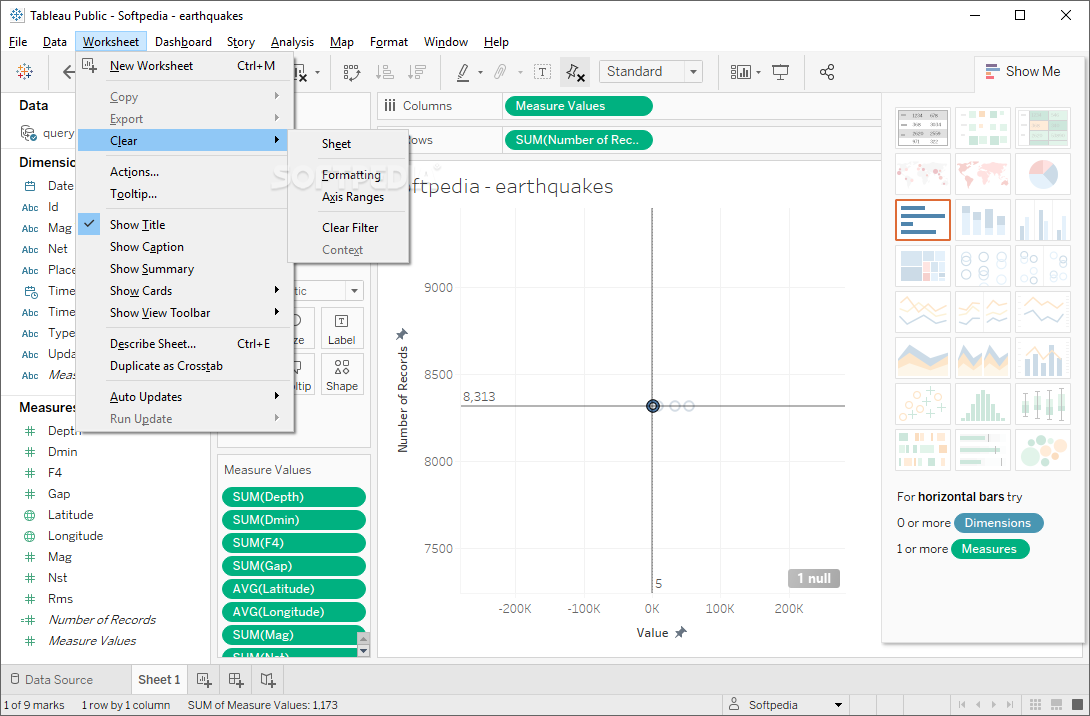Open the Dashboard menu
Image resolution: width=1090 pixels, height=716 pixels.
click(x=183, y=42)
